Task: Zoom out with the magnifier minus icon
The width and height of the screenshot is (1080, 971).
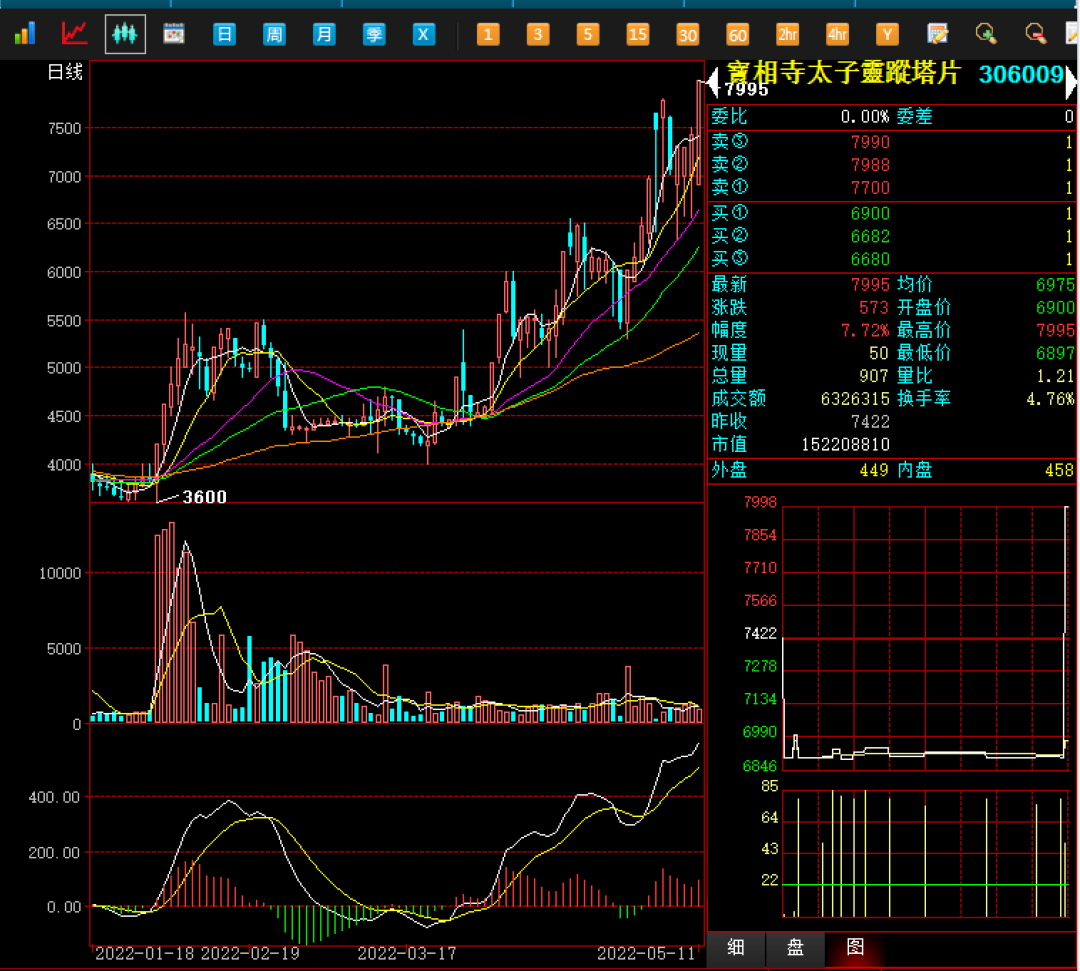Action: point(1036,33)
